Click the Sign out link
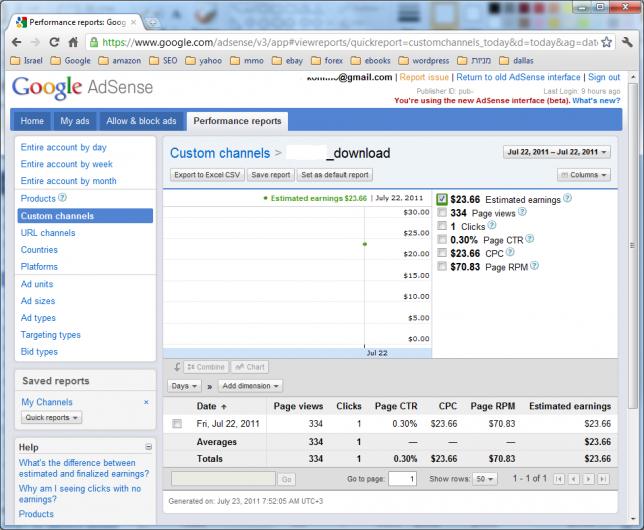 pyautogui.click(x=604, y=77)
